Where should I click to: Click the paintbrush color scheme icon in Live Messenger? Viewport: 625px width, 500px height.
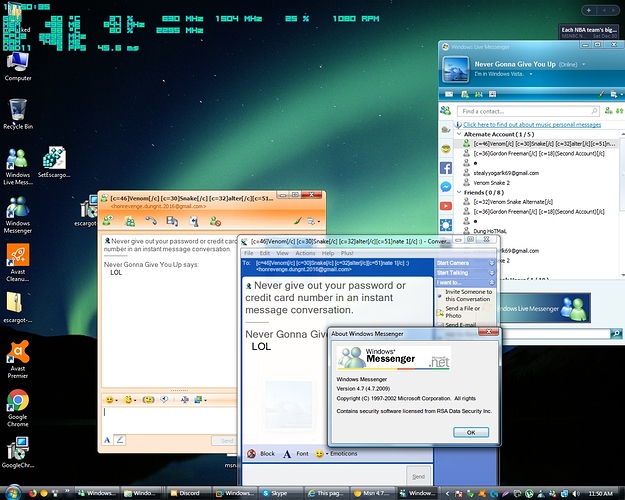601,94
